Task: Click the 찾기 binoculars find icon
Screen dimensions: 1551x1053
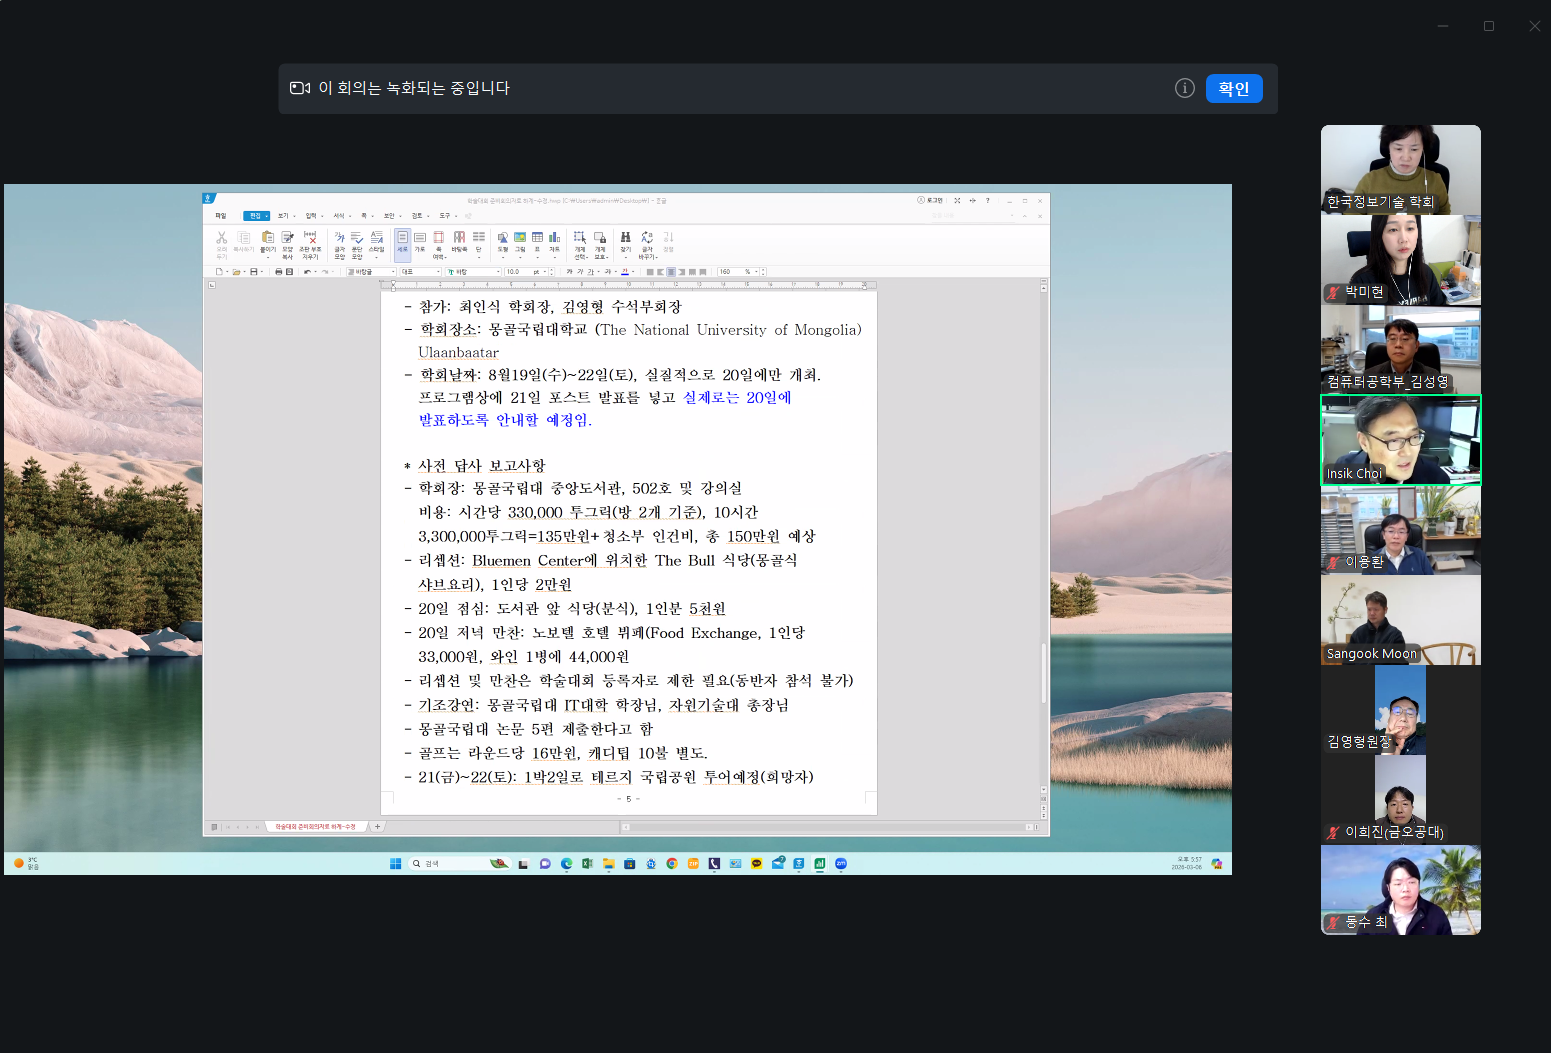Action: click(625, 238)
